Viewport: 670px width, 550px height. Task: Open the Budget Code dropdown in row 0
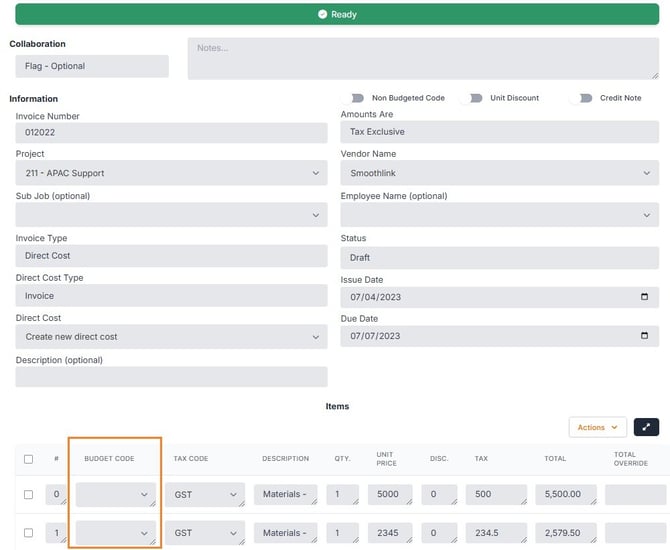coord(116,494)
